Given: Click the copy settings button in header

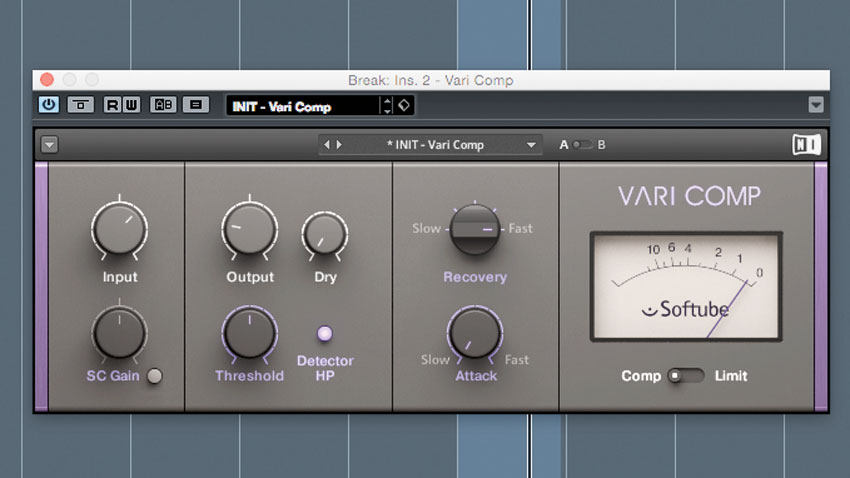Looking at the screenshot, I should [x=196, y=105].
